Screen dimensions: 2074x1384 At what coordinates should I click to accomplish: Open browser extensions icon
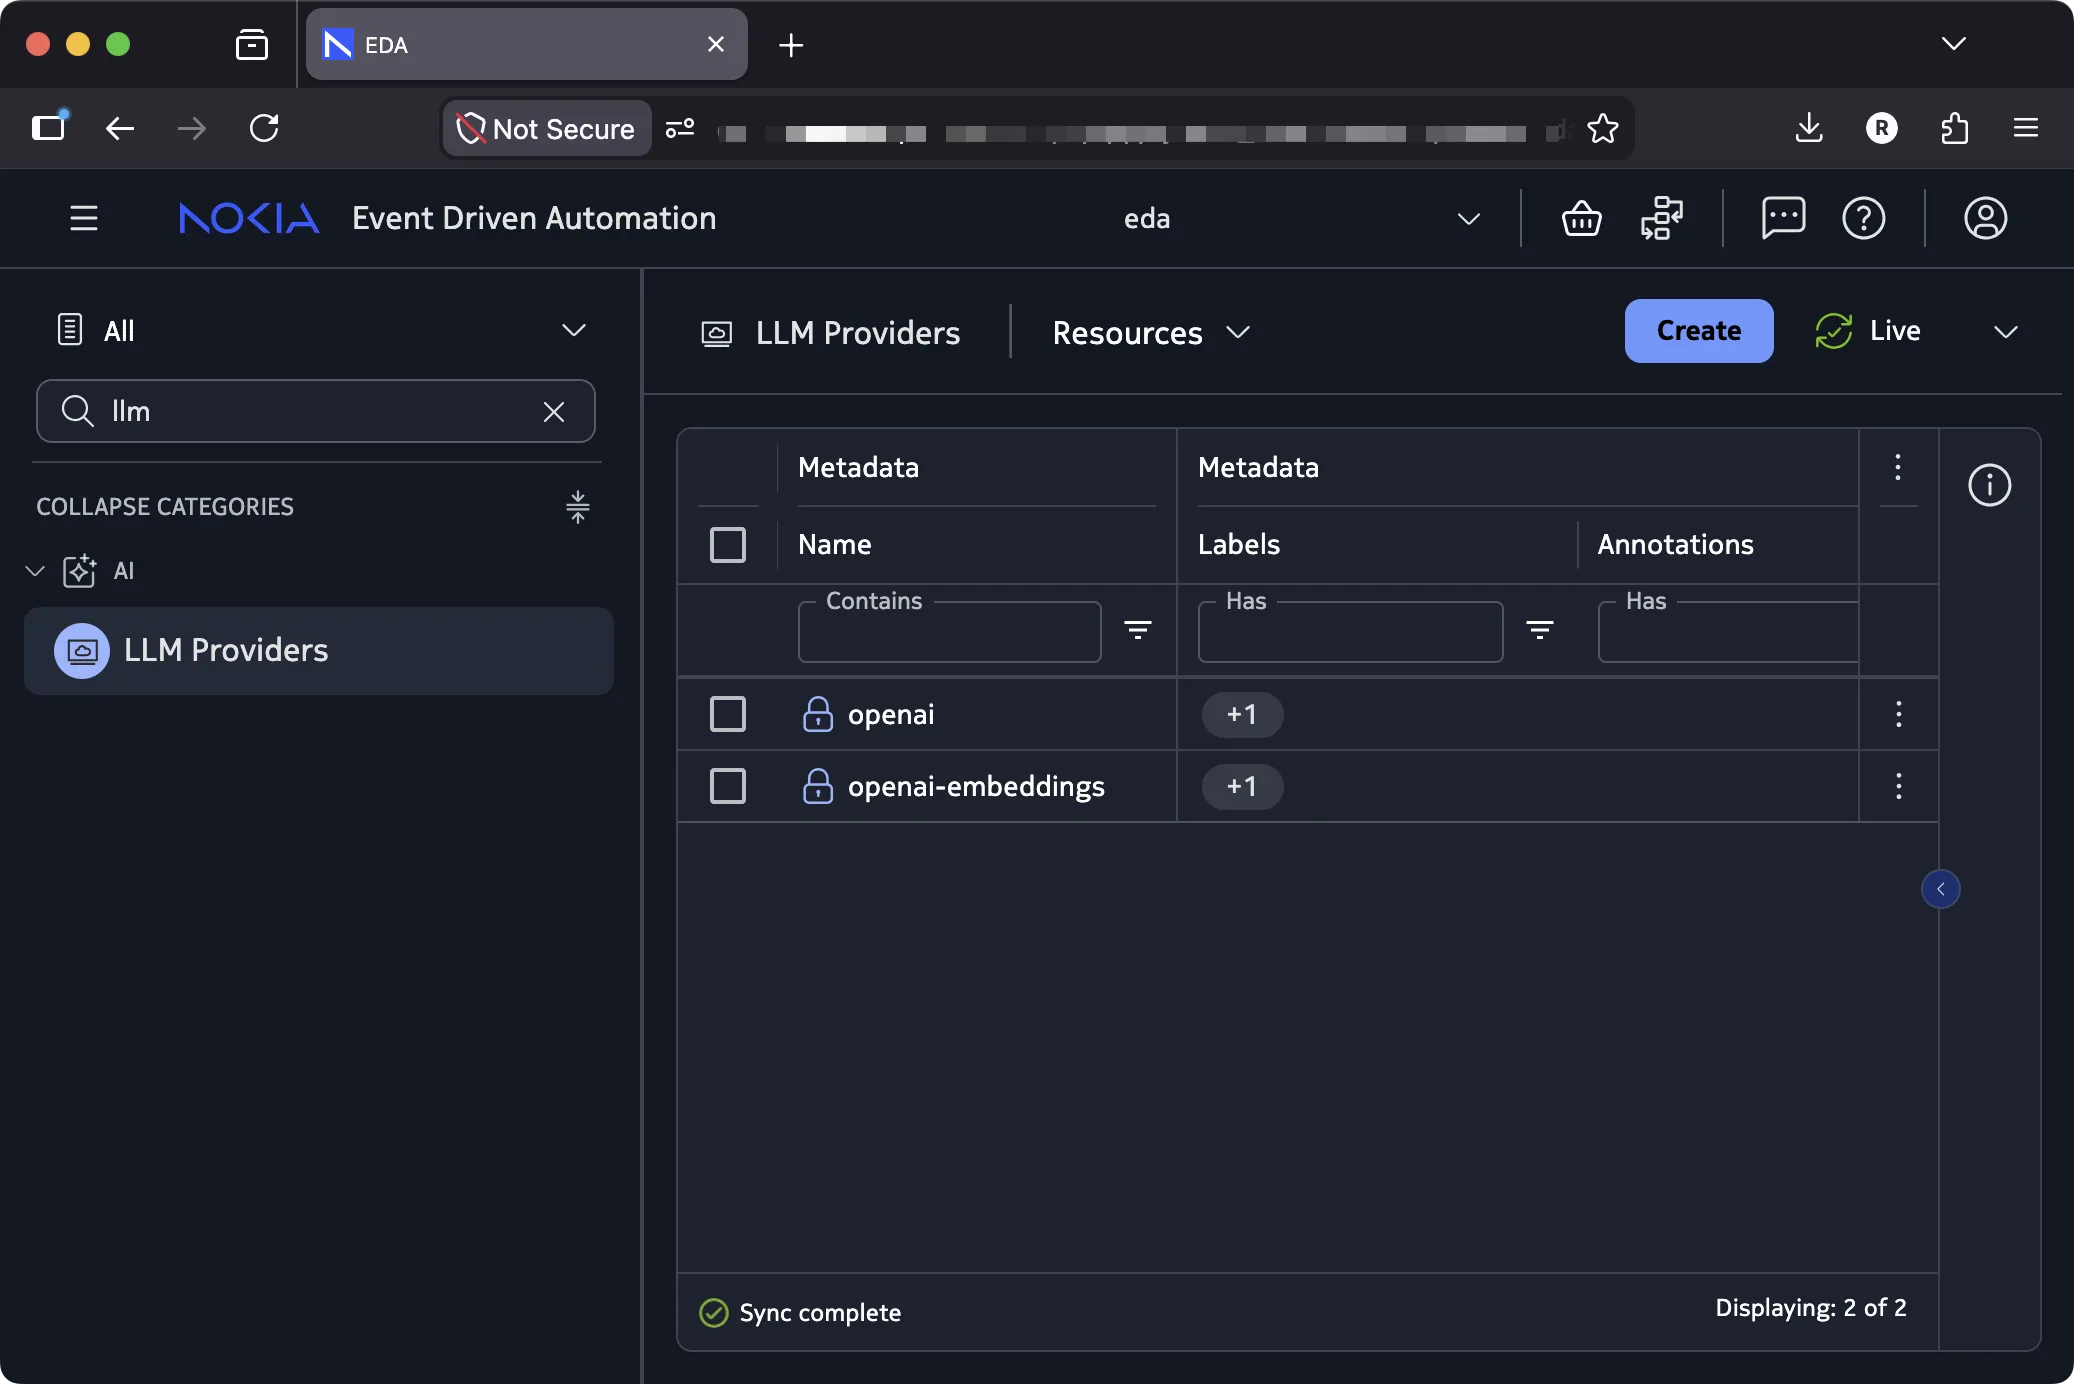pyautogui.click(x=1954, y=128)
